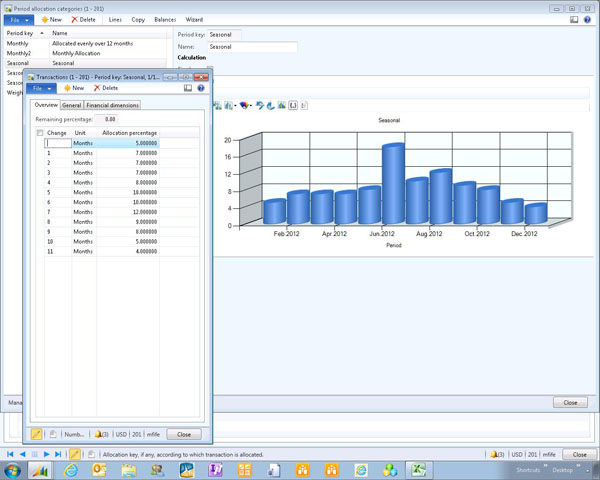This screenshot has height=480, width=600.
Task: Click the New icon in Transactions toolbar
Action: click(67, 88)
